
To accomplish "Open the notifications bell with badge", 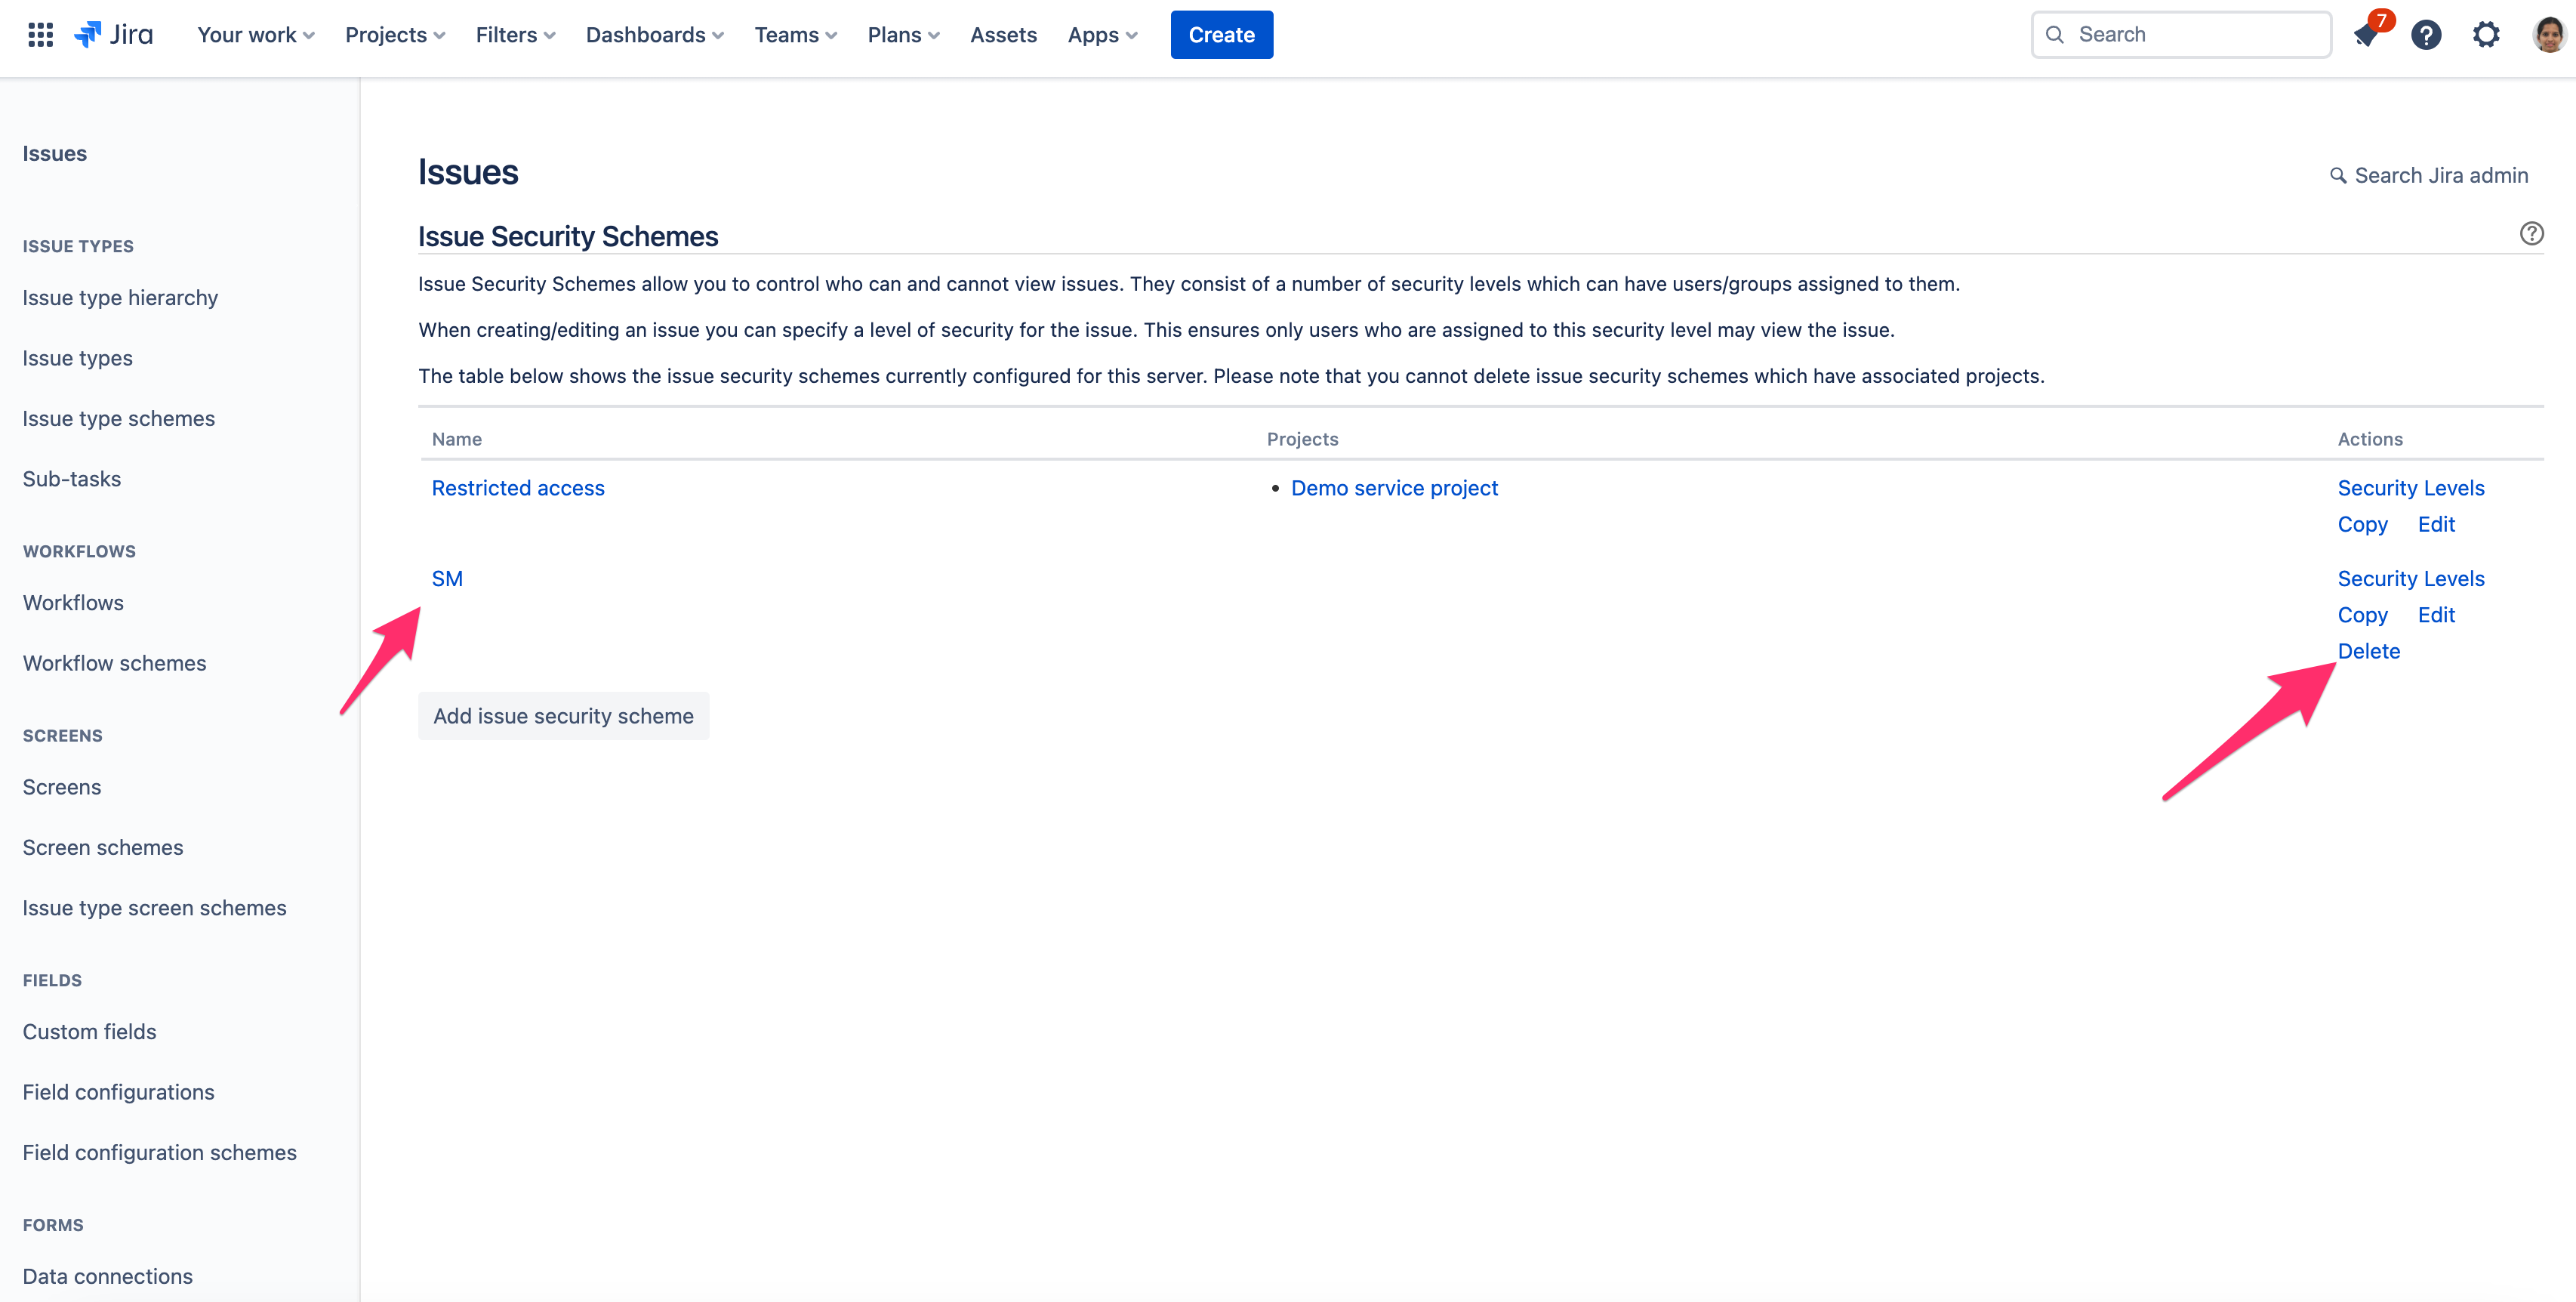I will 2366,35.
